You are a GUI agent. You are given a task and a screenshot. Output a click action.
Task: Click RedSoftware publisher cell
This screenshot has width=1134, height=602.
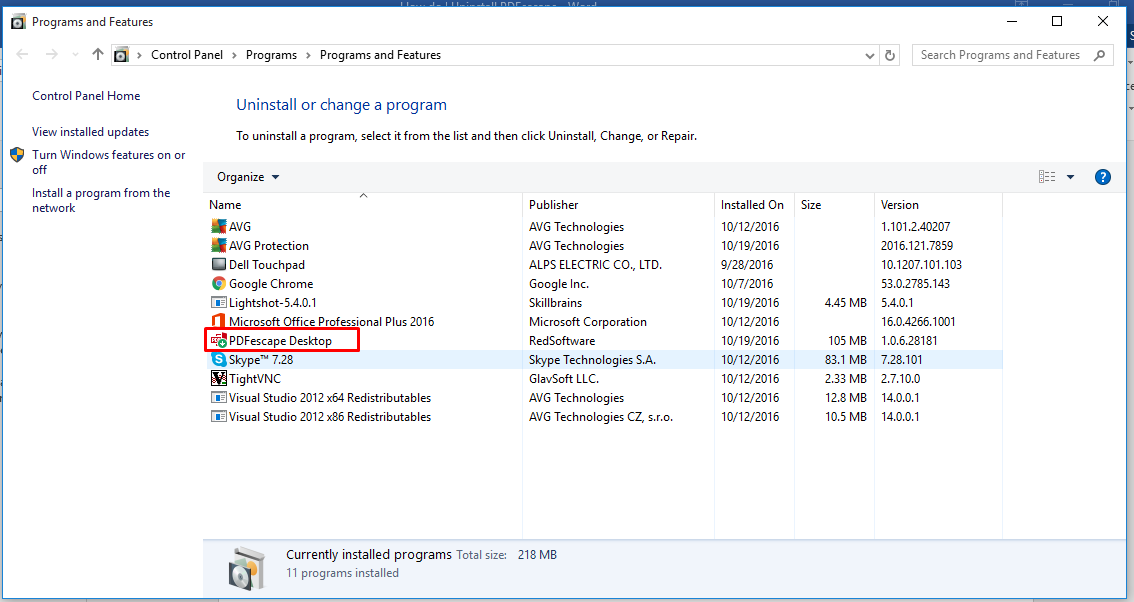point(562,341)
